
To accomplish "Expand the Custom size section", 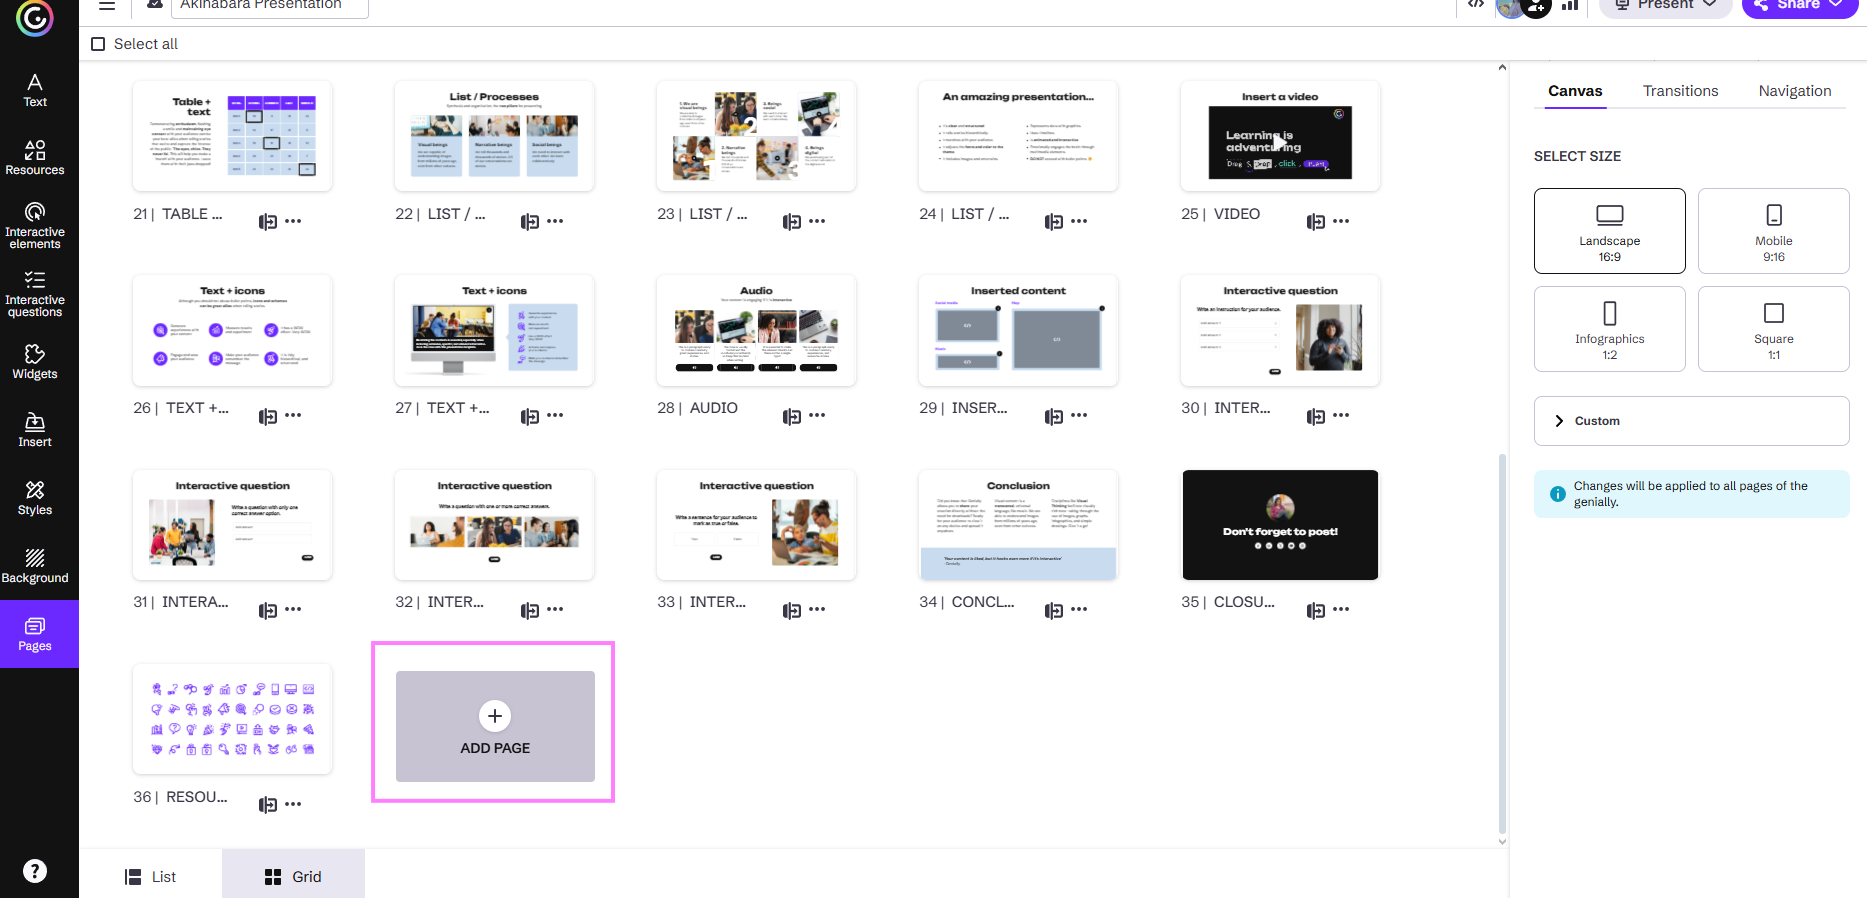I will click(x=1691, y=421).
